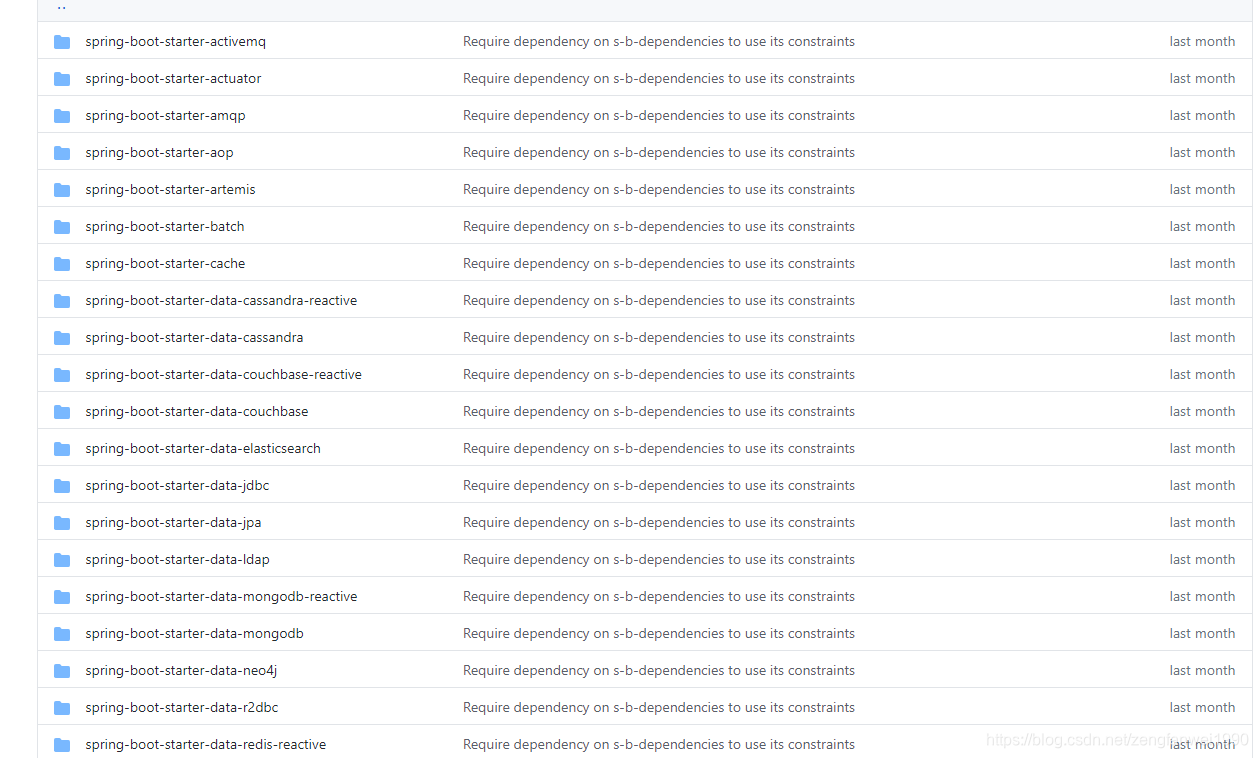Click 'last month' timestamp on data-jpa row
The width and height of the screenshot is (1258, 758).
tap(1202, 523)
